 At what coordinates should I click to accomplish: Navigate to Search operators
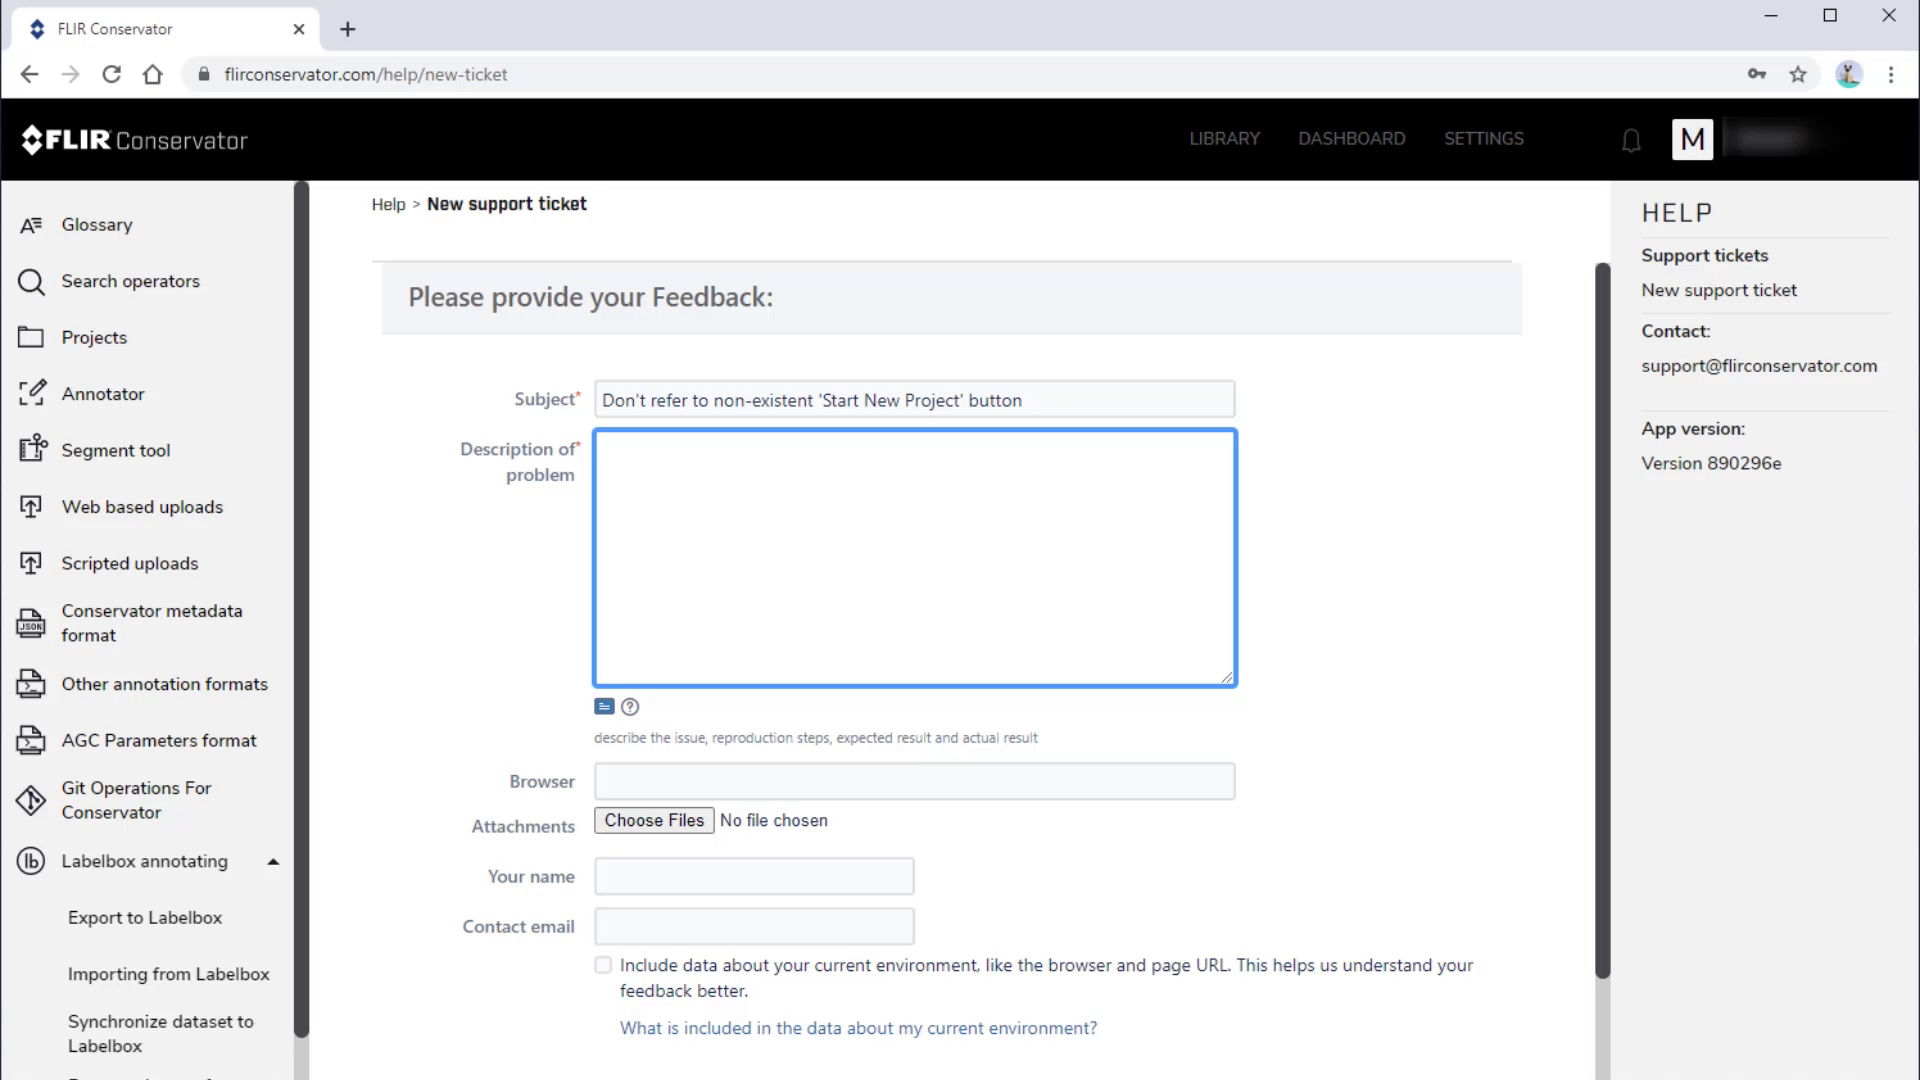click(x=131, y=281)
